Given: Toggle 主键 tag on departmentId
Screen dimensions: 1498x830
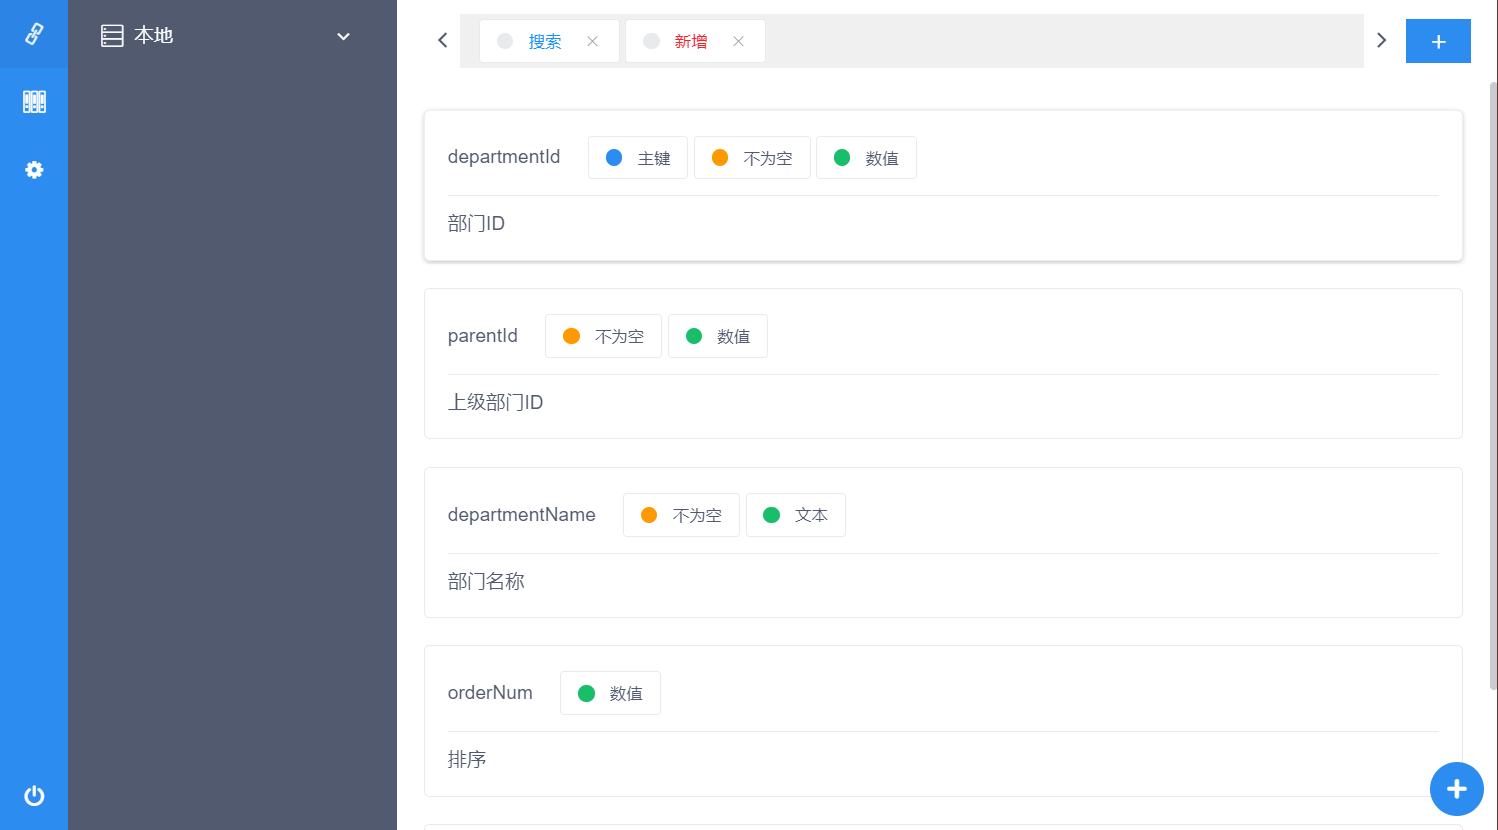Looking at the screenshot, I should tap(638, 158).
